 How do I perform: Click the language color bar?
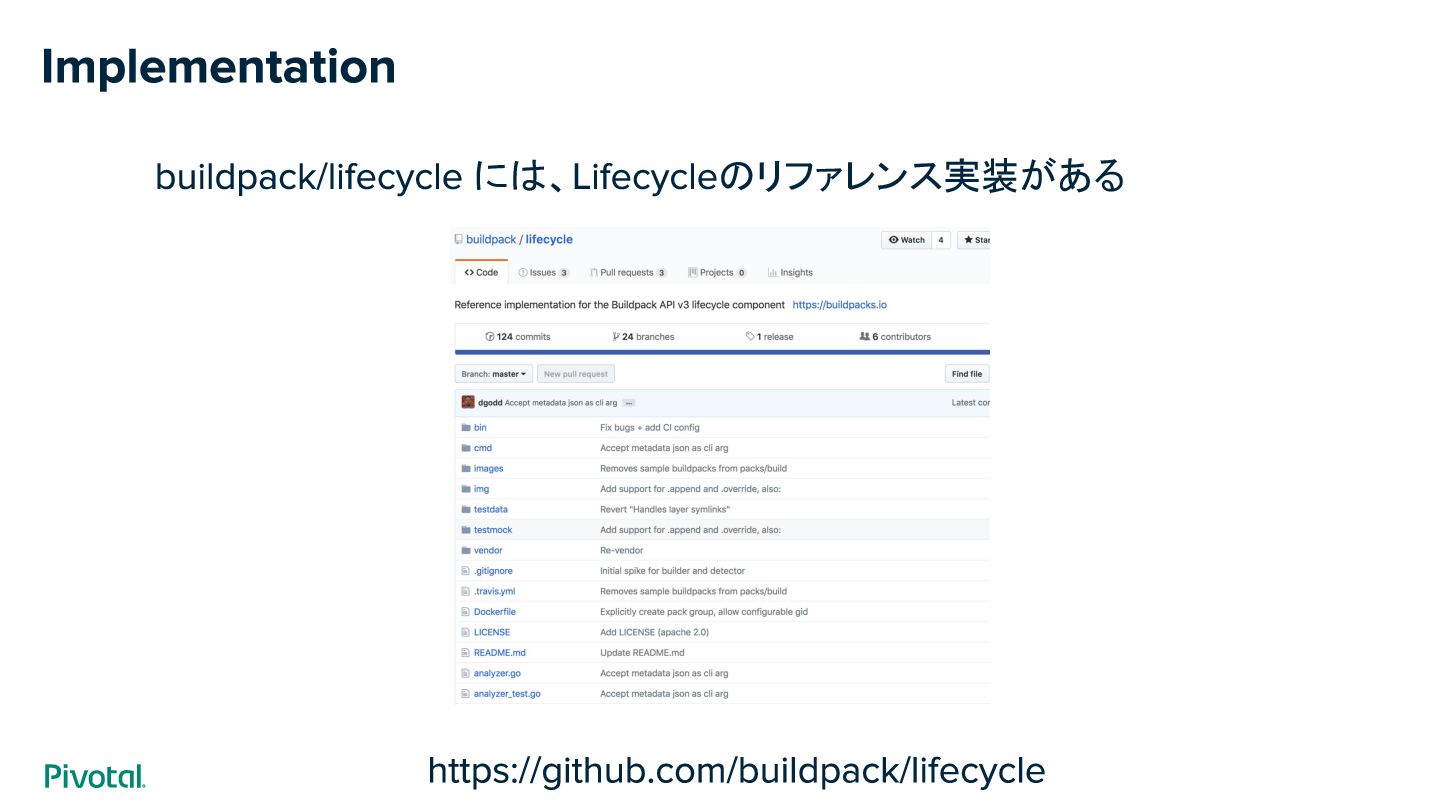pos(722,352)
